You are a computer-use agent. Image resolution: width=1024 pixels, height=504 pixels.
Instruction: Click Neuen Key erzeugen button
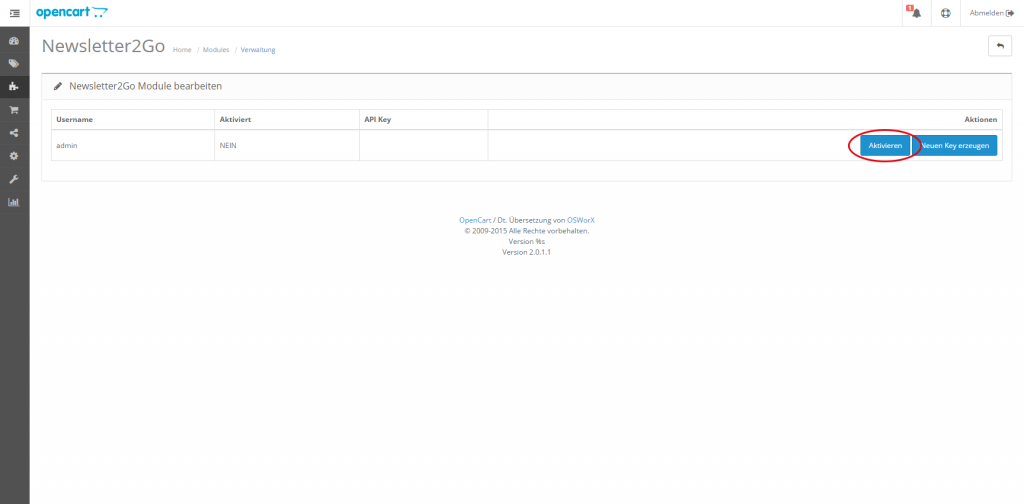click(x=955, y=146)
